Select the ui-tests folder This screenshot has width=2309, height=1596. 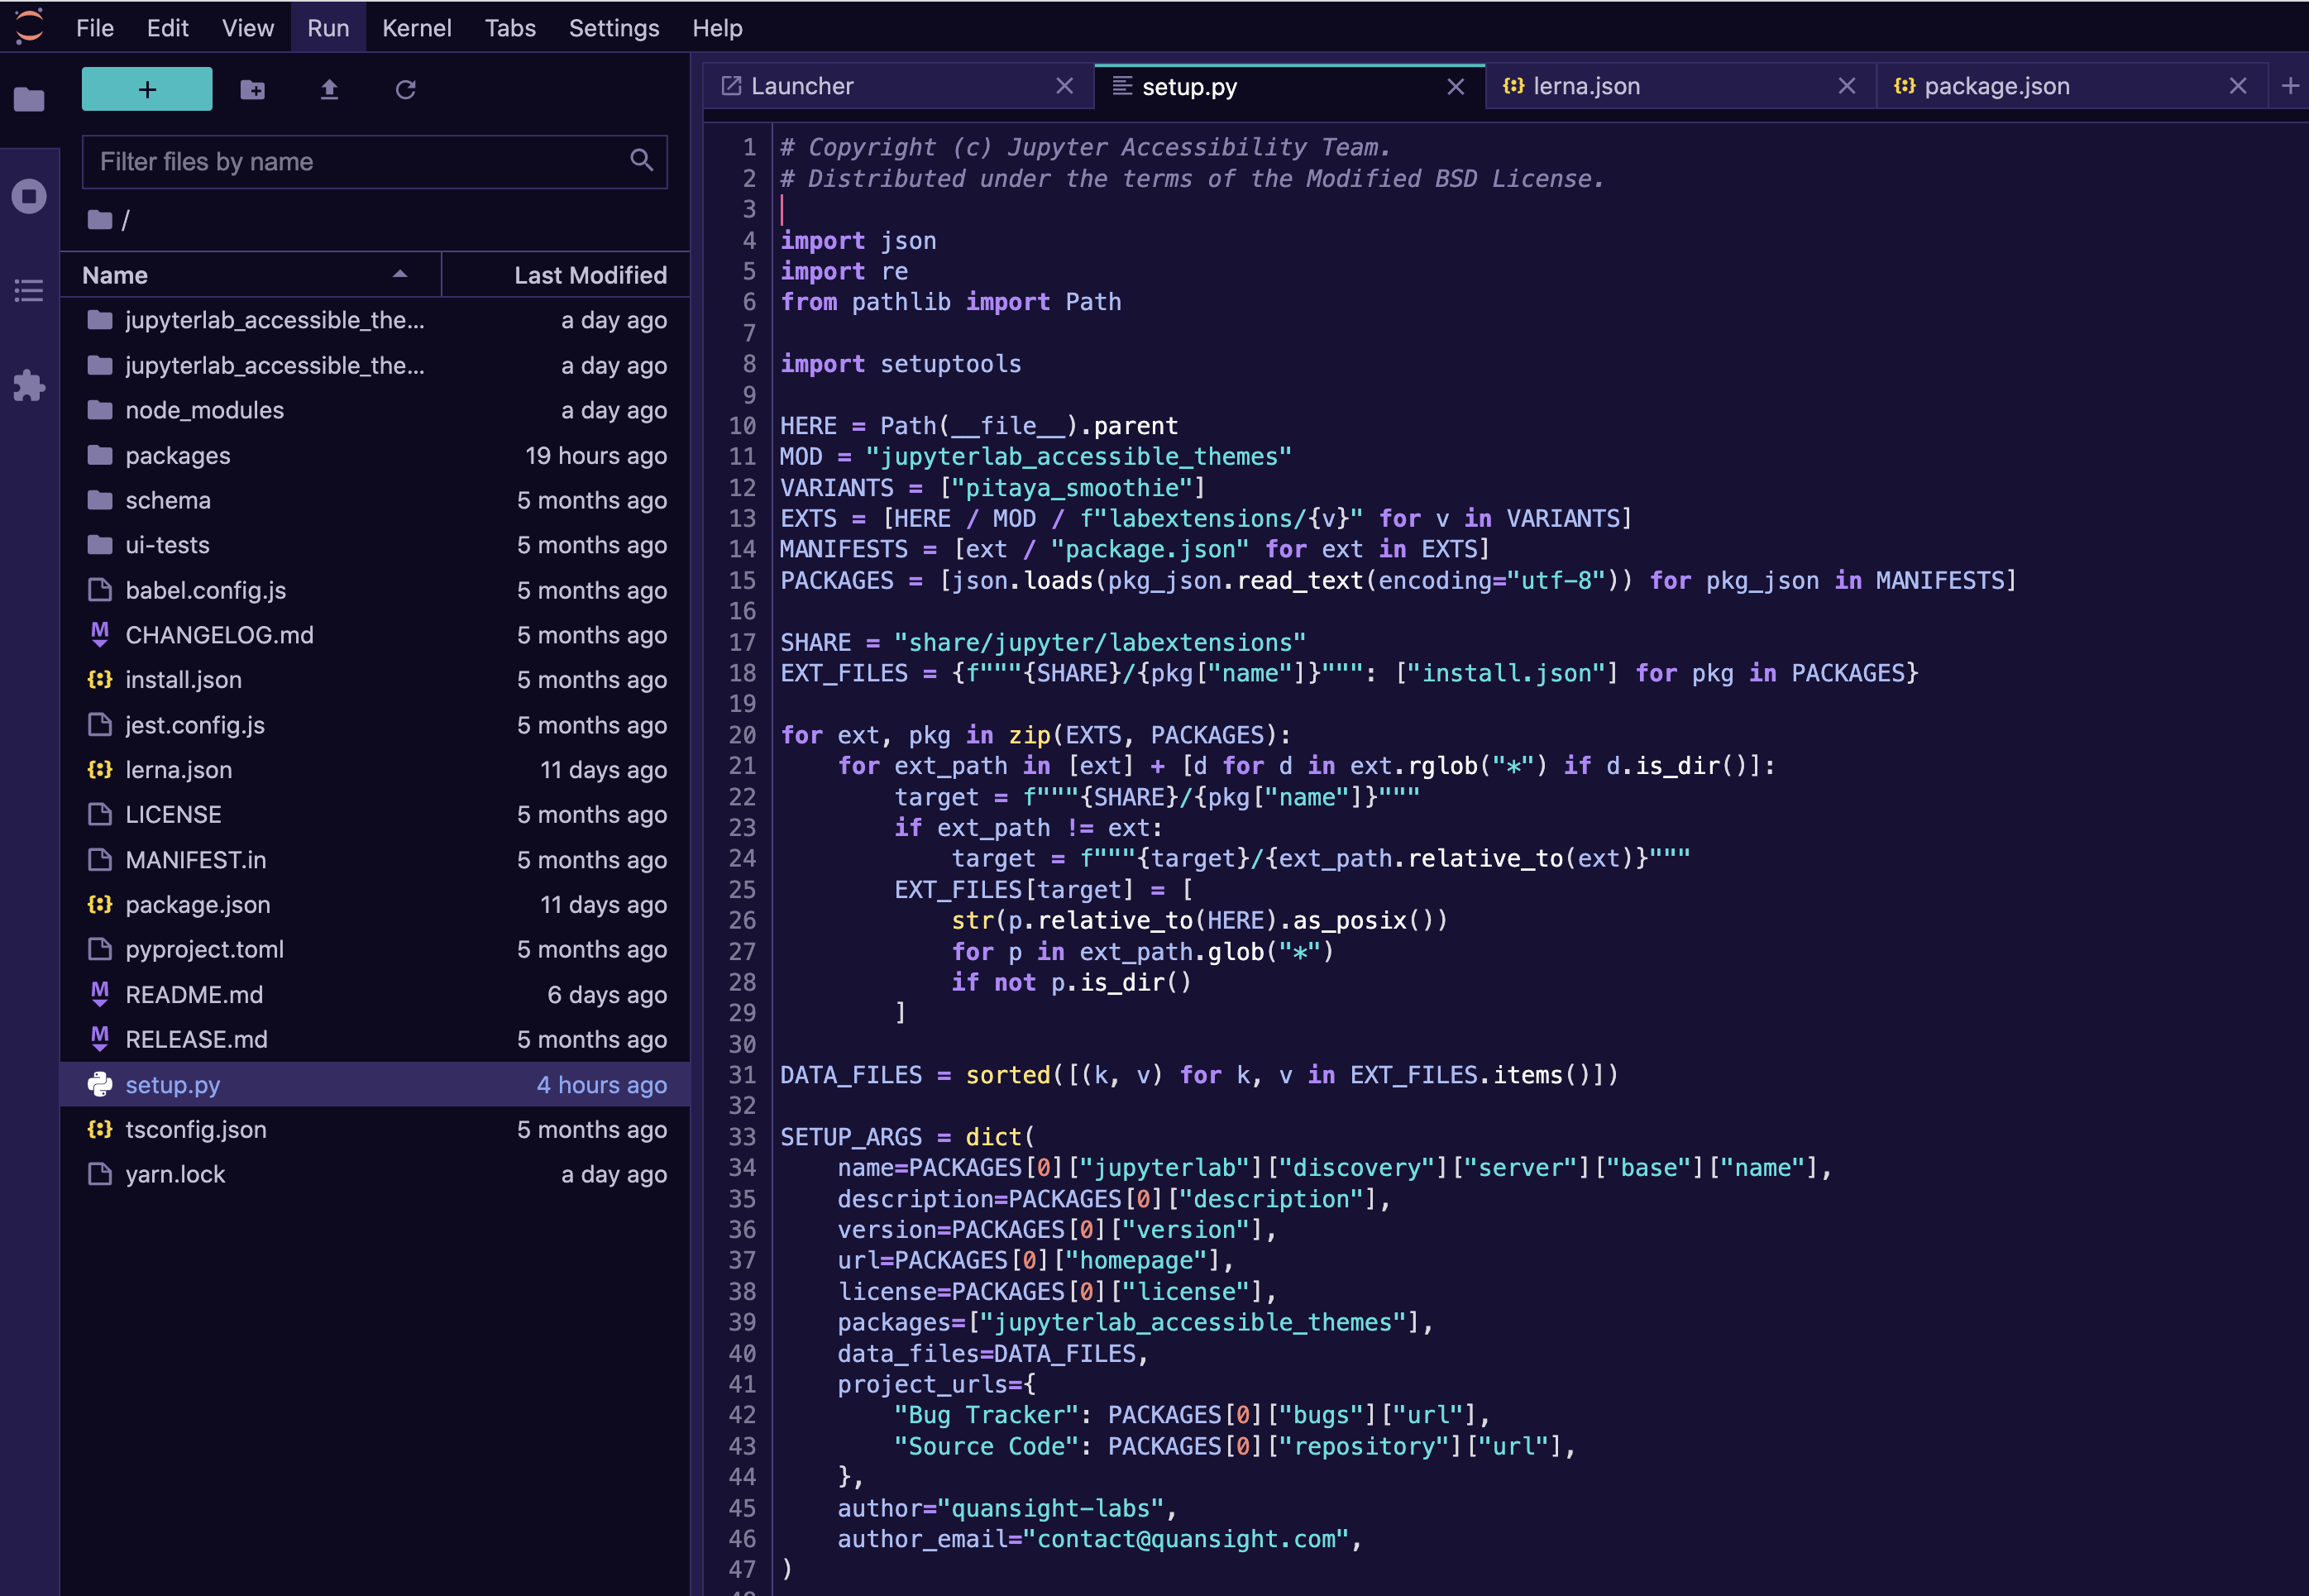tap(376, 545)
